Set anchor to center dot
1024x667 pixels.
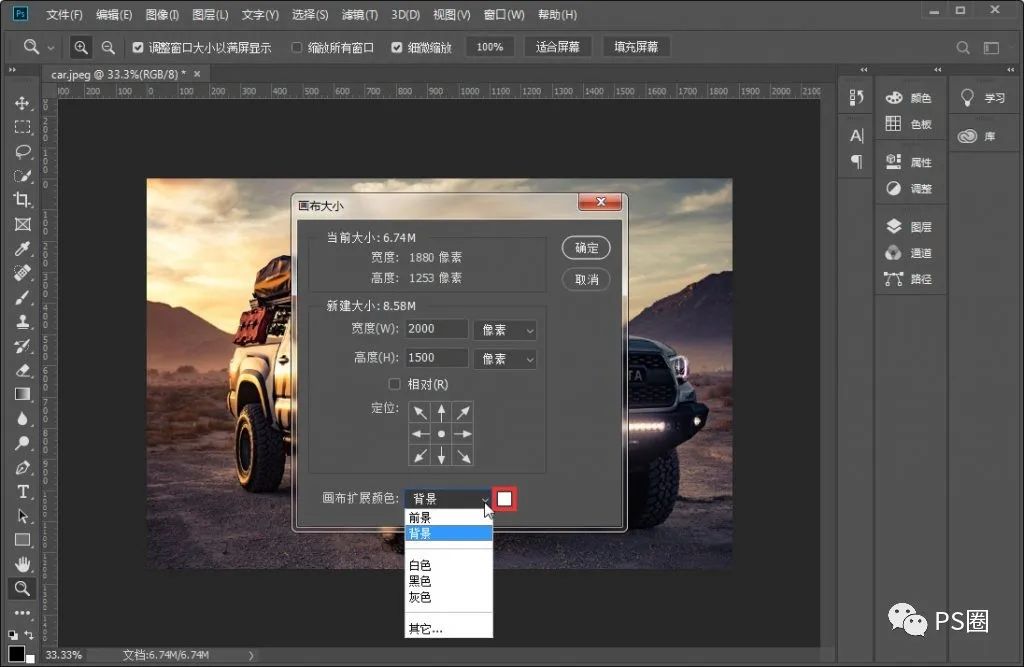tap(441, 434)
